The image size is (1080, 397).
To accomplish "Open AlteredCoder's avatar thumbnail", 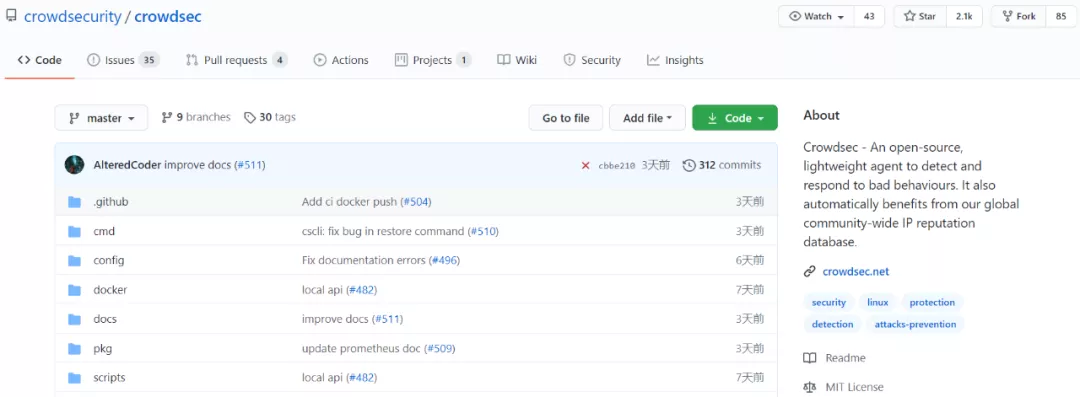I will [74, 165].
